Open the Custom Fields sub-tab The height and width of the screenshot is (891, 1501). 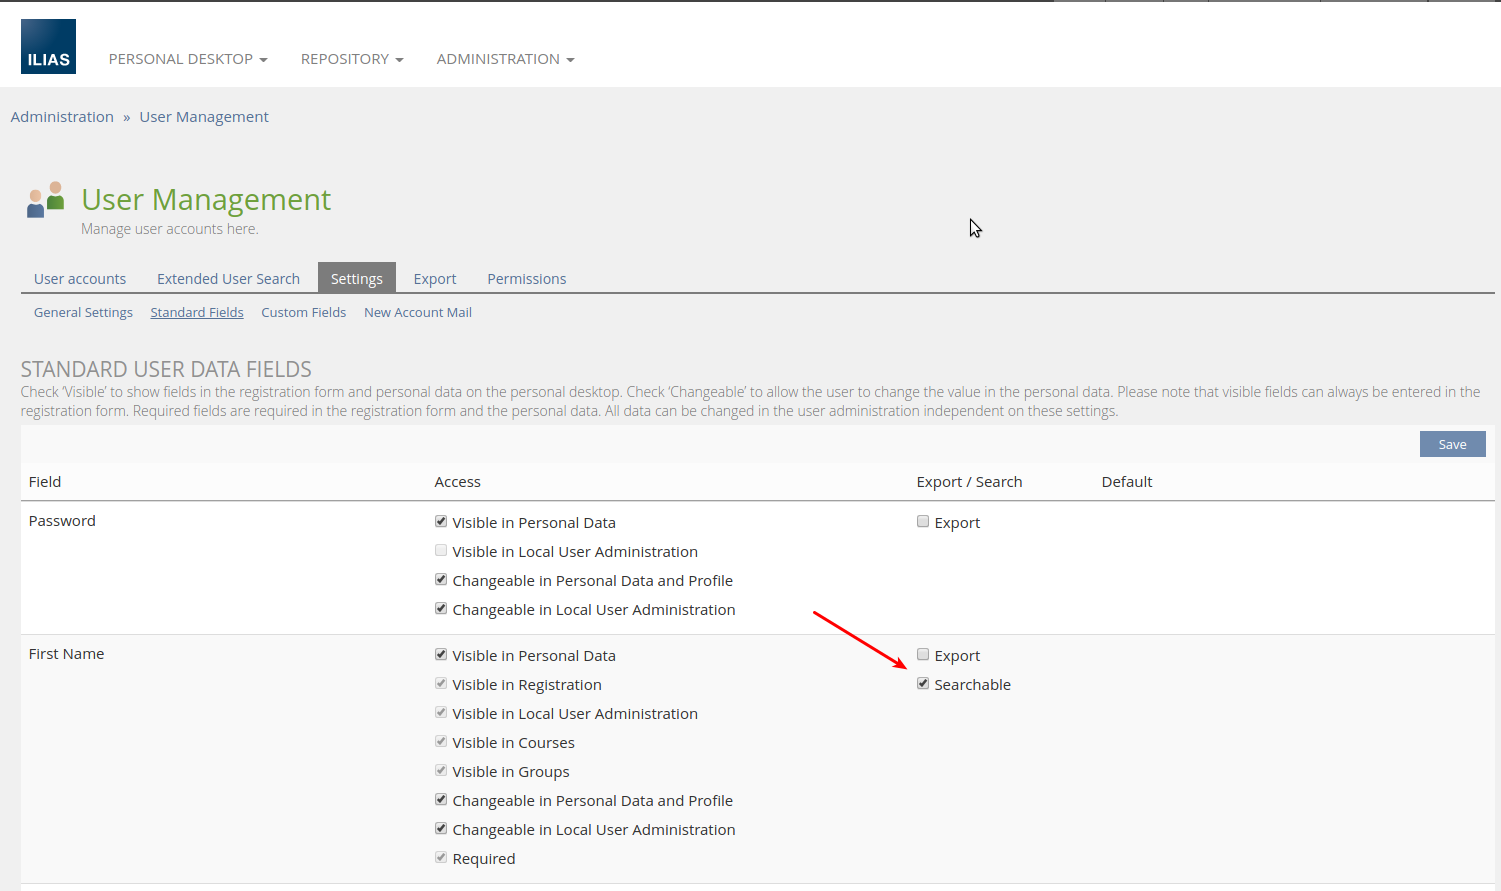(x=303, y=312)
